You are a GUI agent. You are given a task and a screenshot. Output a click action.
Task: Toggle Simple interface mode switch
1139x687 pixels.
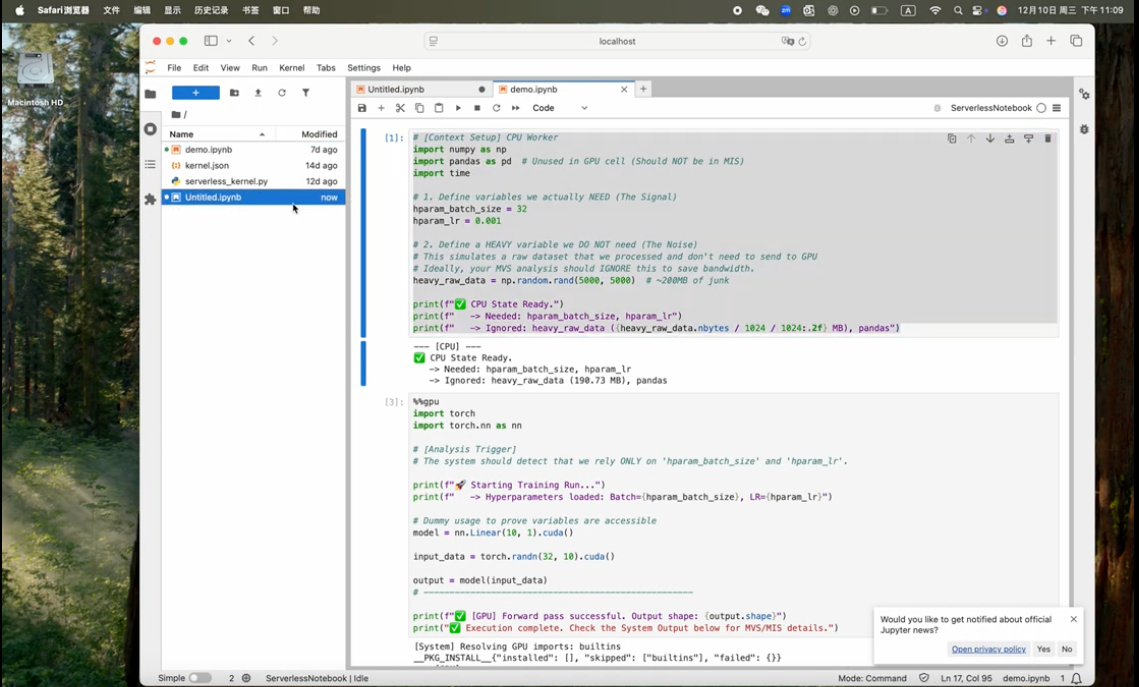[x=200, y=678]
